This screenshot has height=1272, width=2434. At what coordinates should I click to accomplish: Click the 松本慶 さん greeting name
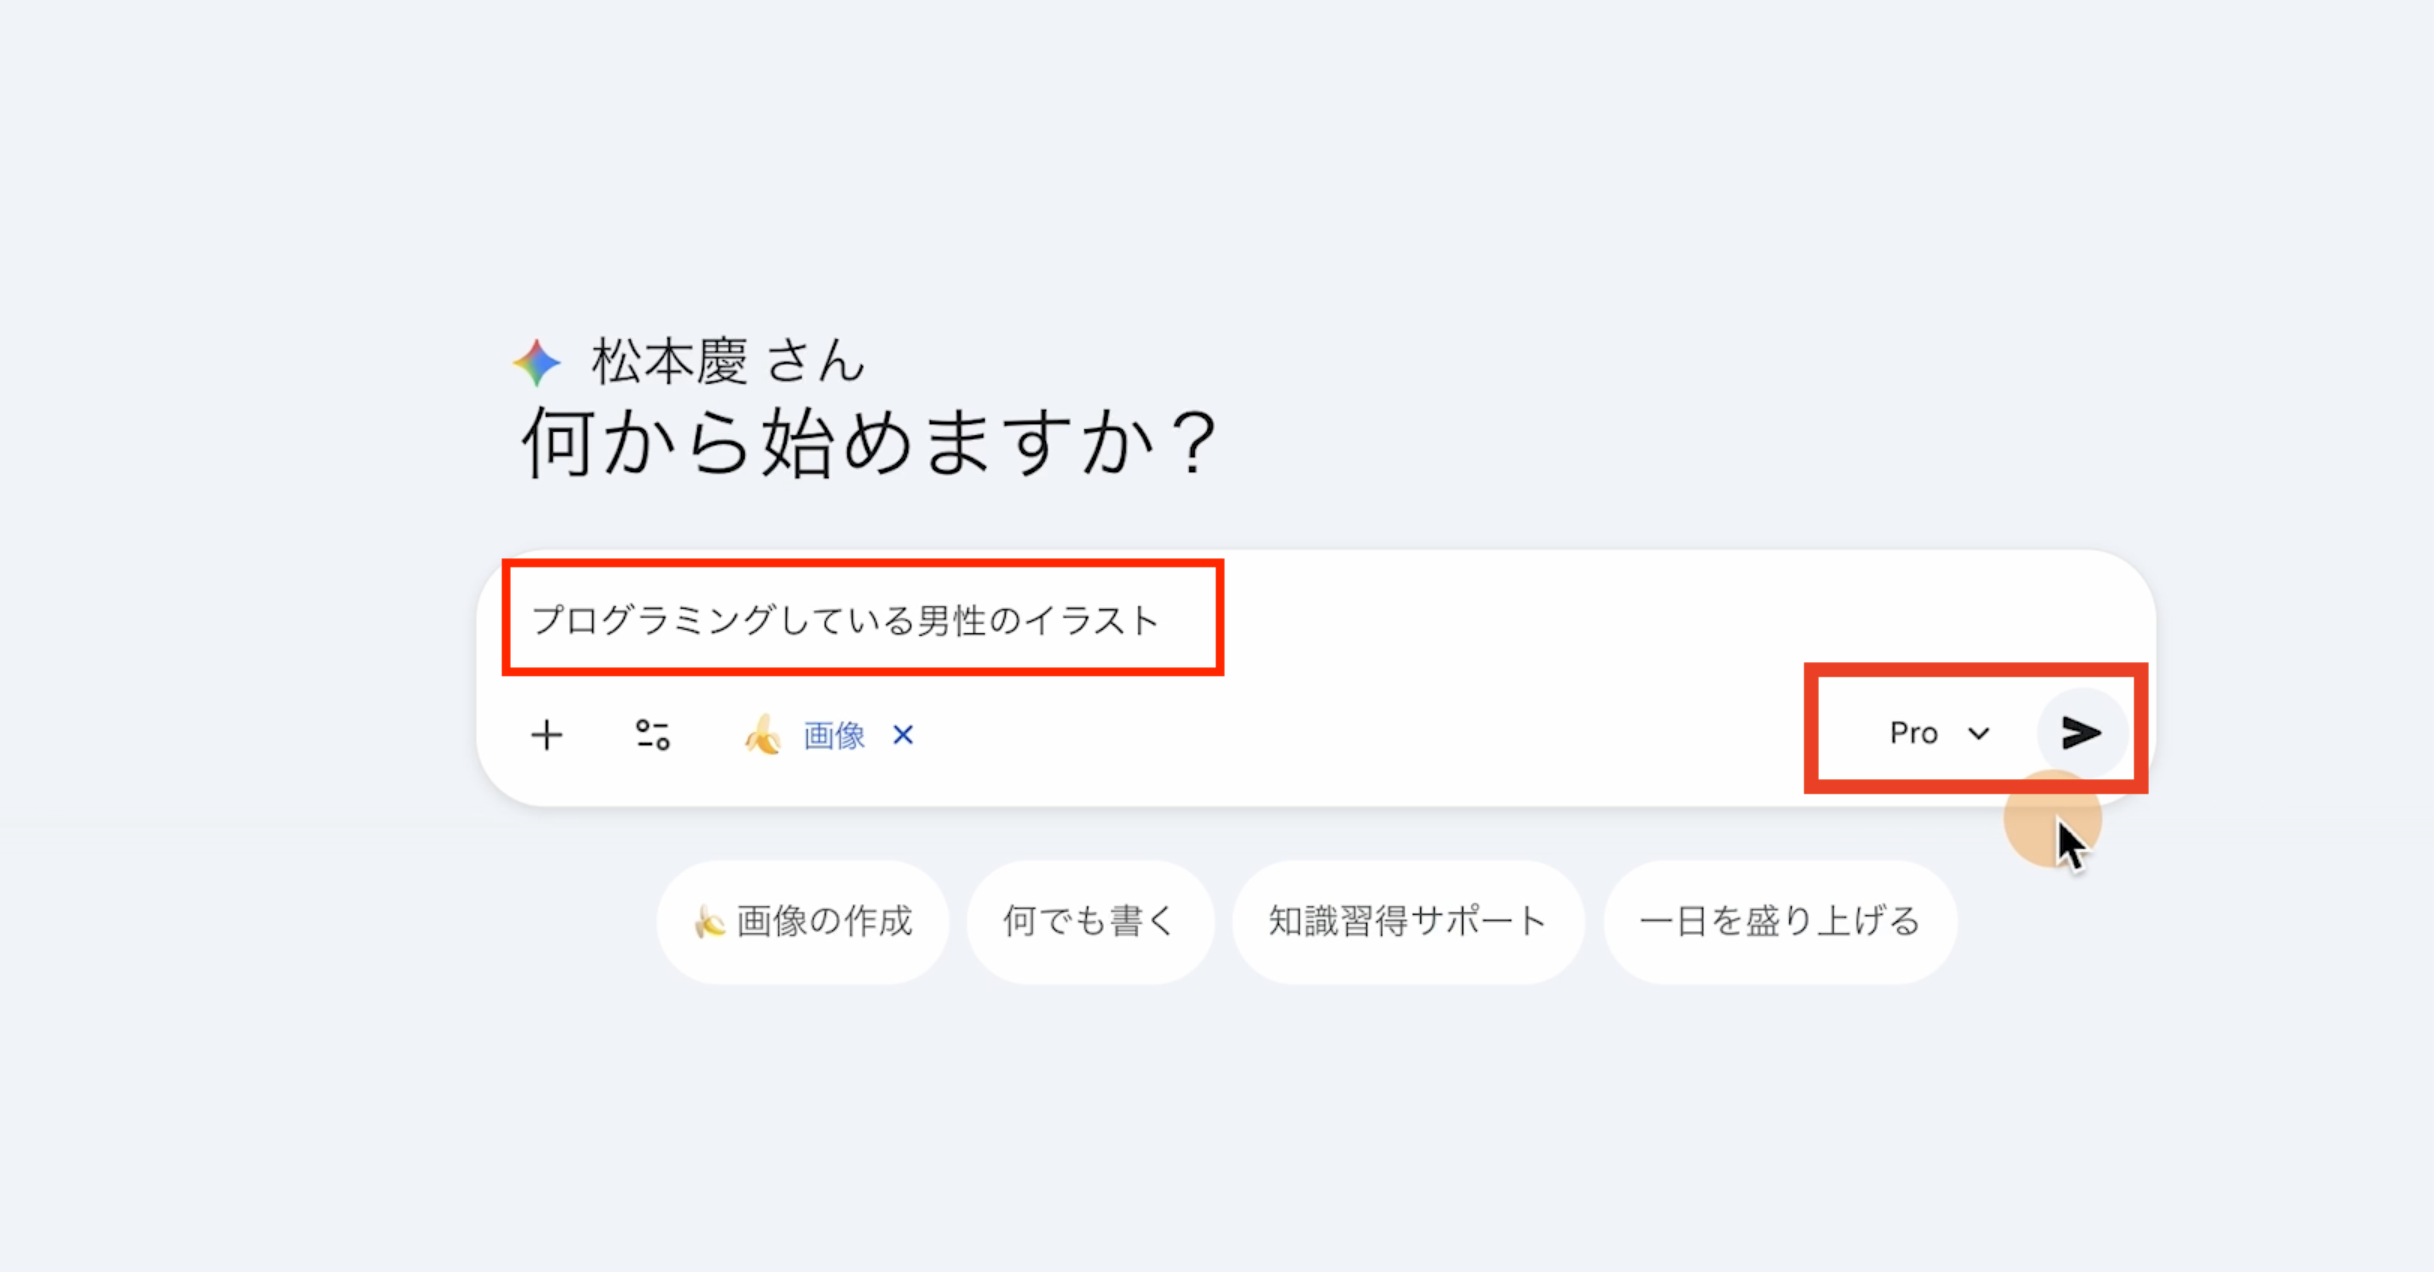[x=727, y=361]
